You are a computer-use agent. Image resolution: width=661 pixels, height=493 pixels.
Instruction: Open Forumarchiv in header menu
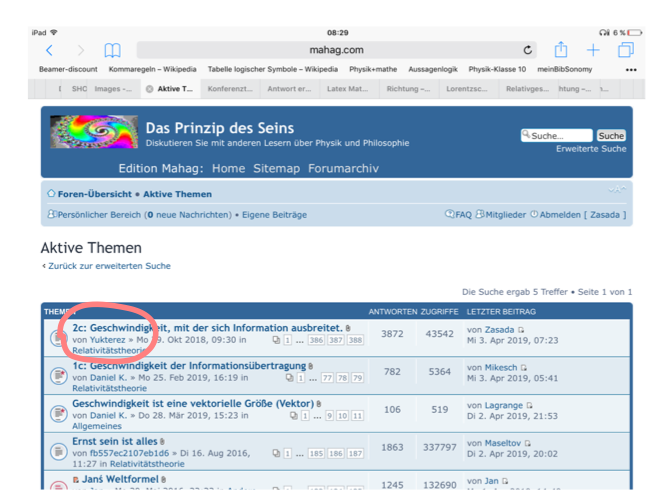tap(343, 168)
